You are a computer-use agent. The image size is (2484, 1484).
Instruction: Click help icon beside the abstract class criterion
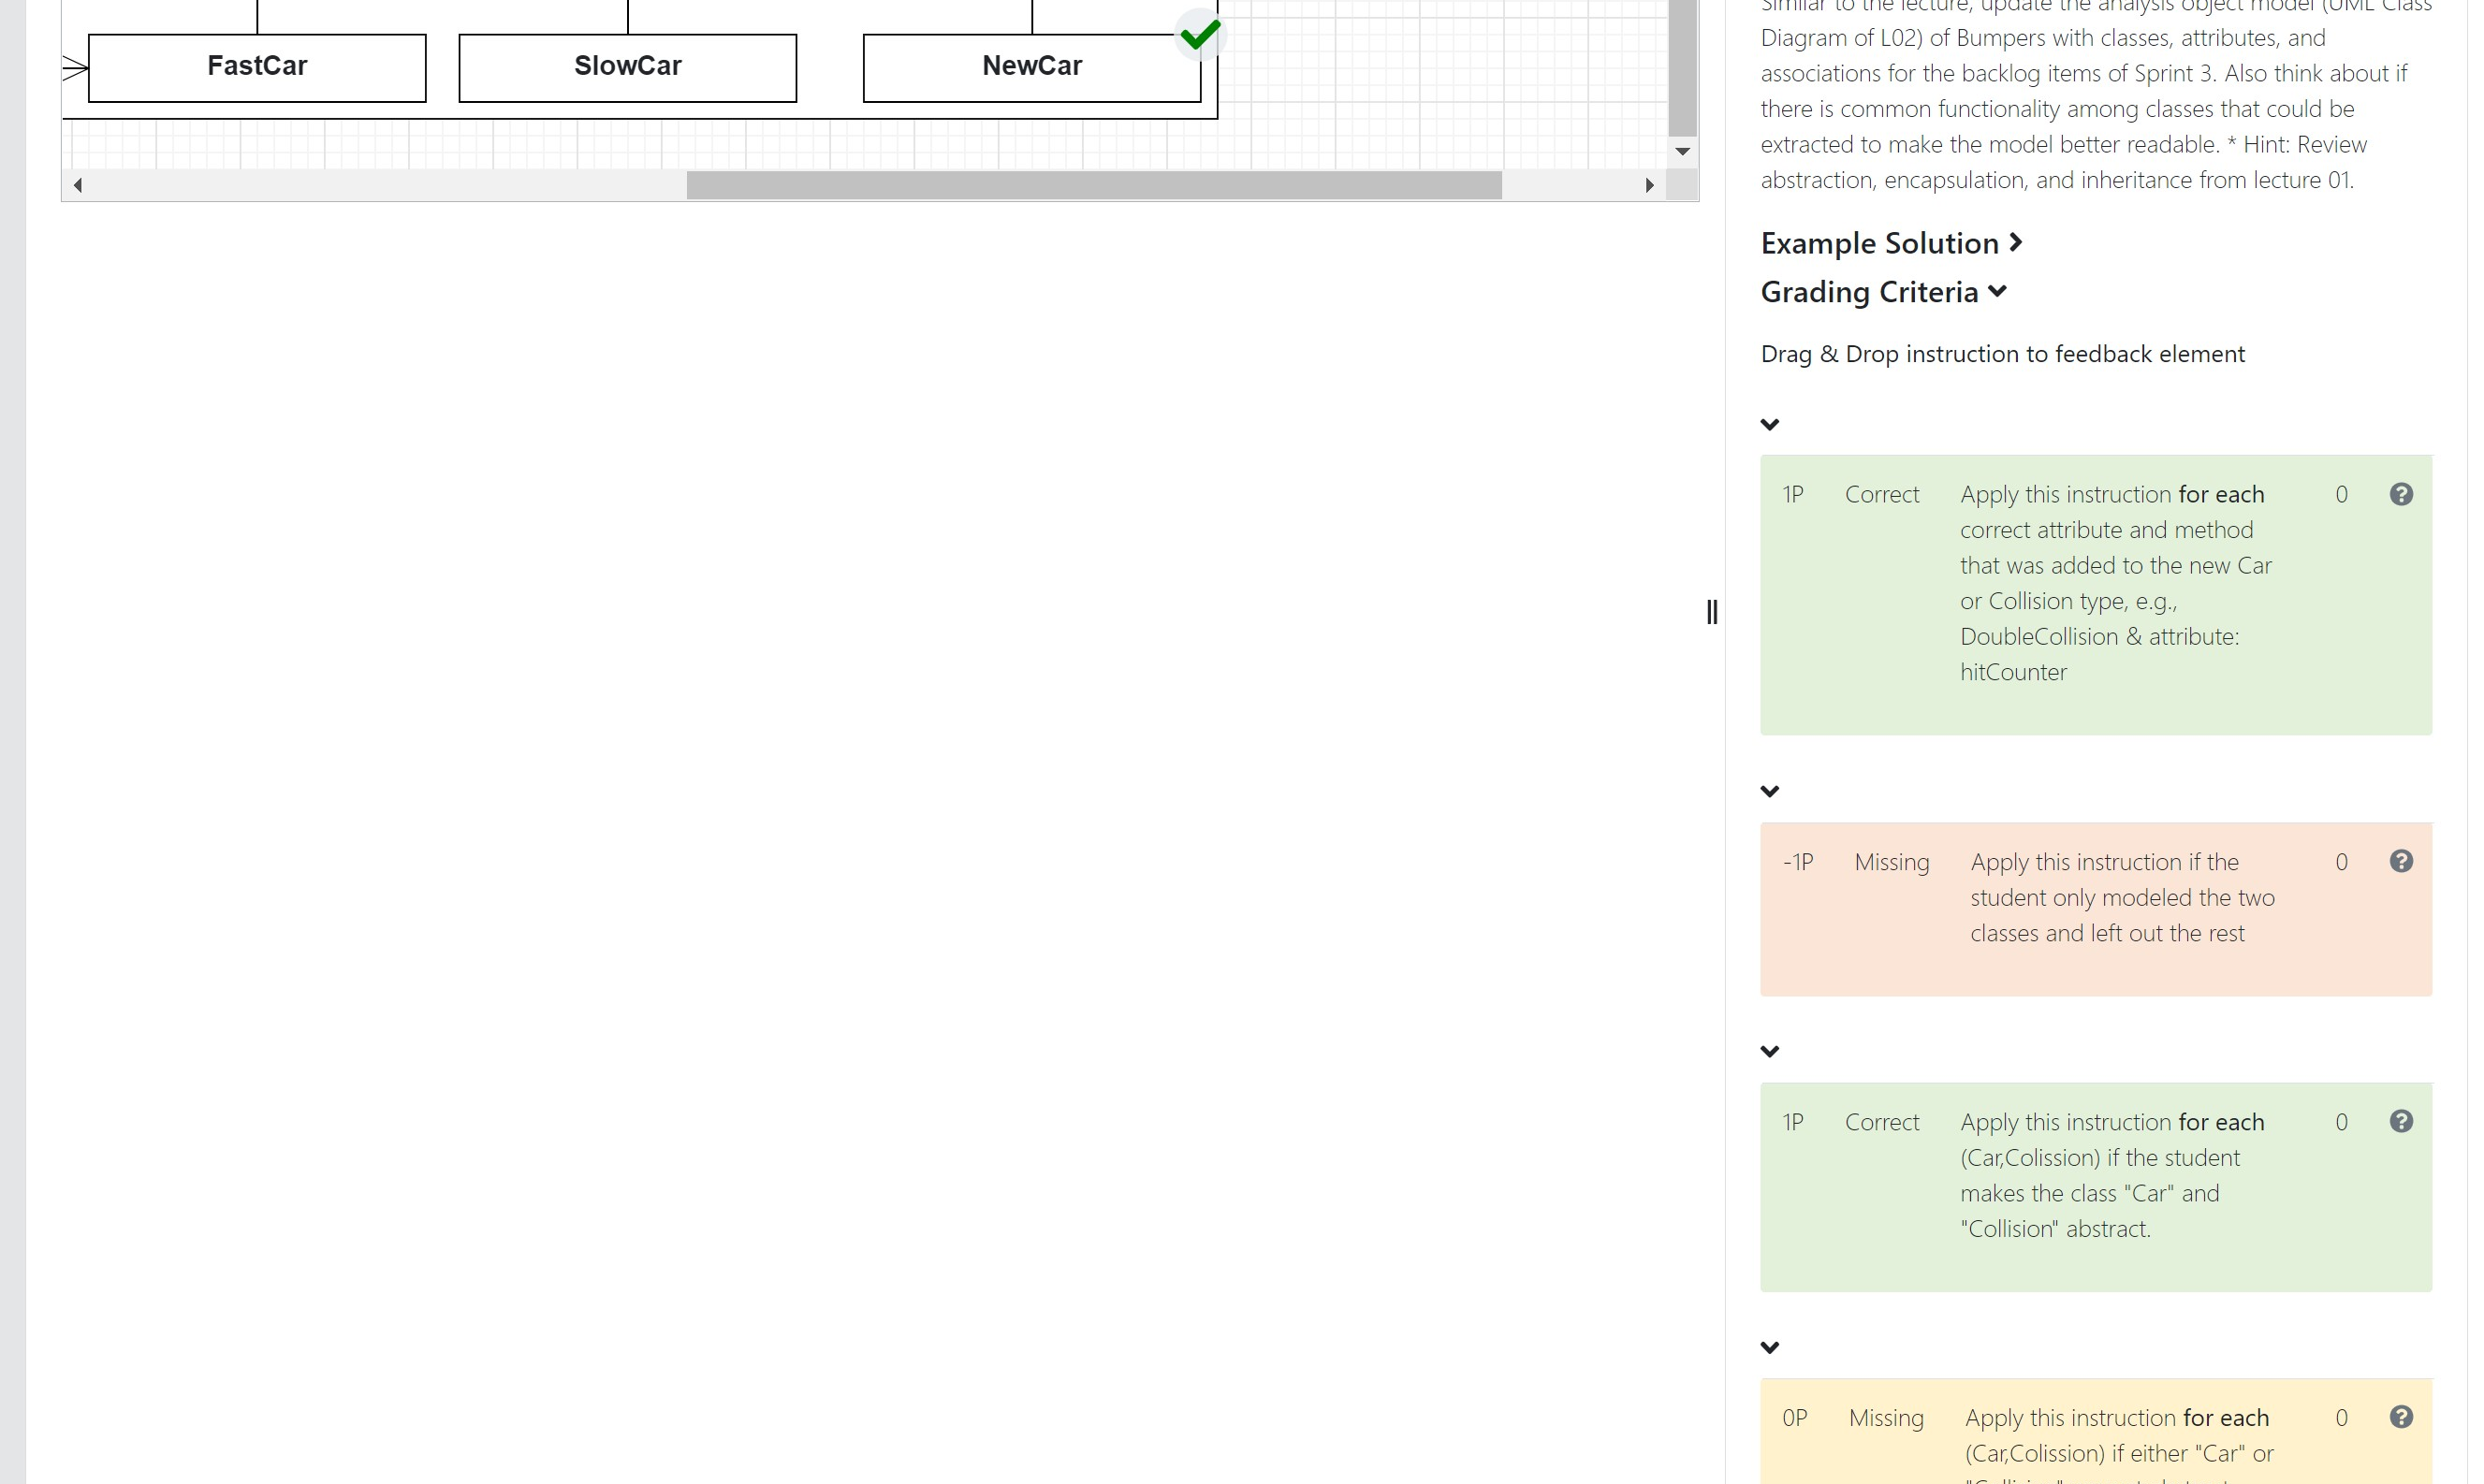(2402, 1121)
